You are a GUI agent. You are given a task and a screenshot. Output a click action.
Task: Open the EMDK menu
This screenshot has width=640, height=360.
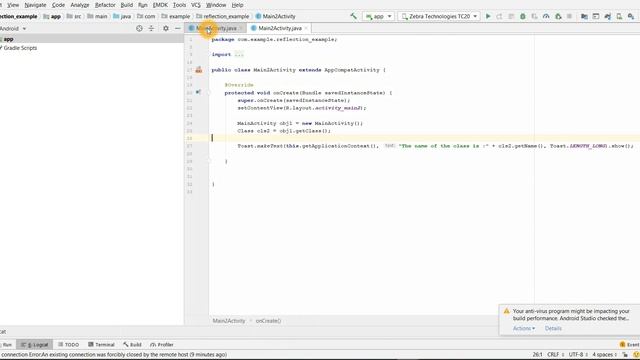click(x=160, y=5)
